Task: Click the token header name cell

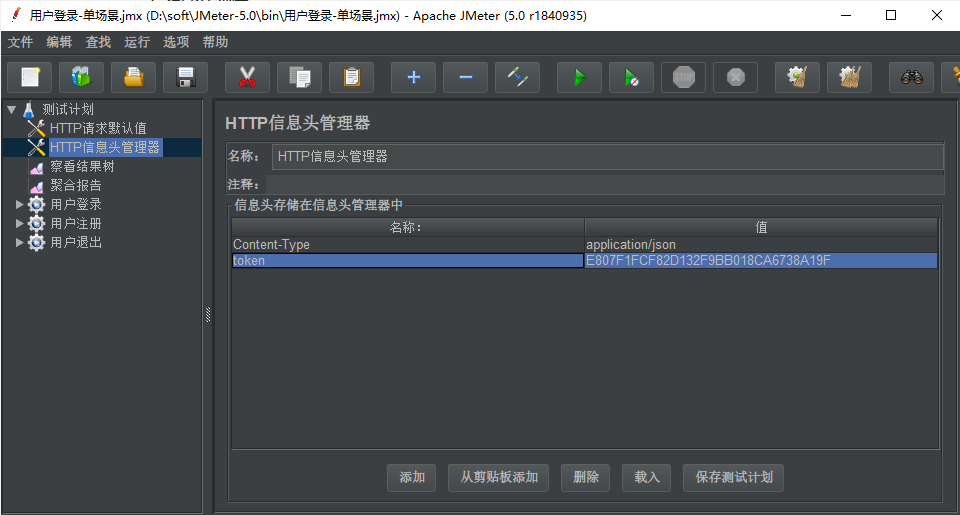Action: [408, 261]
